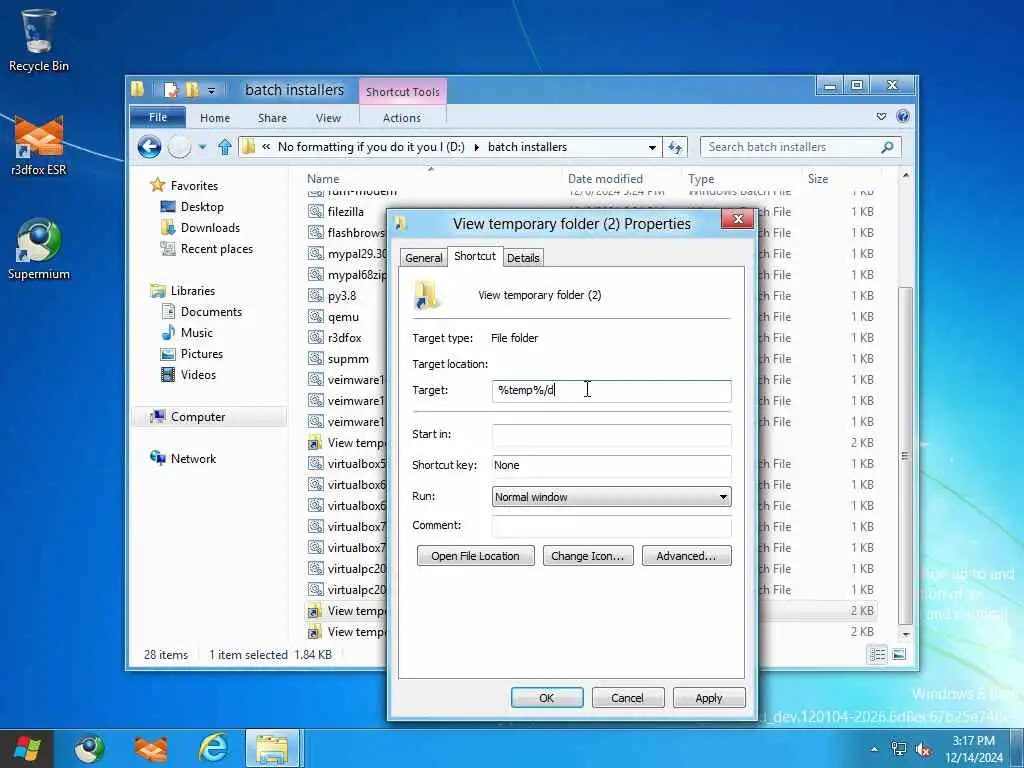The width and height of the screenshot is (1024, 768).
Task: Launch Supermium from the taskbar
Action: (x=89, y=748)
